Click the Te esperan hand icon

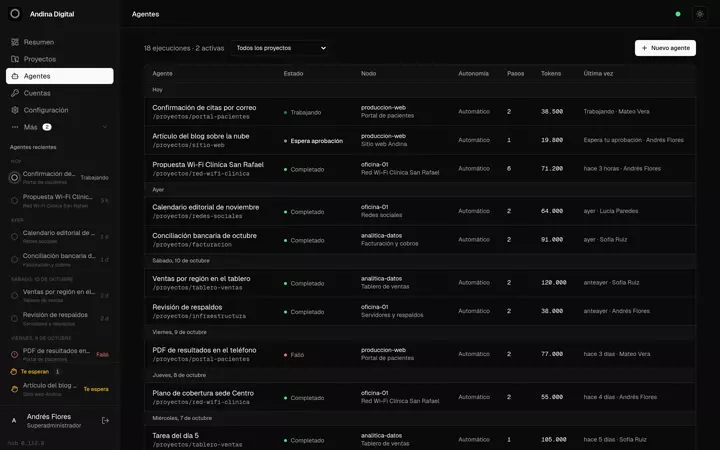tap(14, 371)
